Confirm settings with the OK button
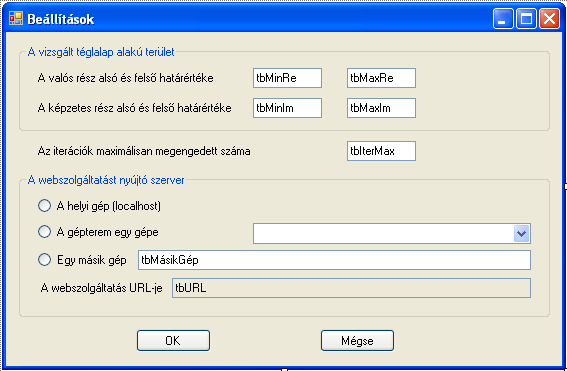 [x=173, y=341]
